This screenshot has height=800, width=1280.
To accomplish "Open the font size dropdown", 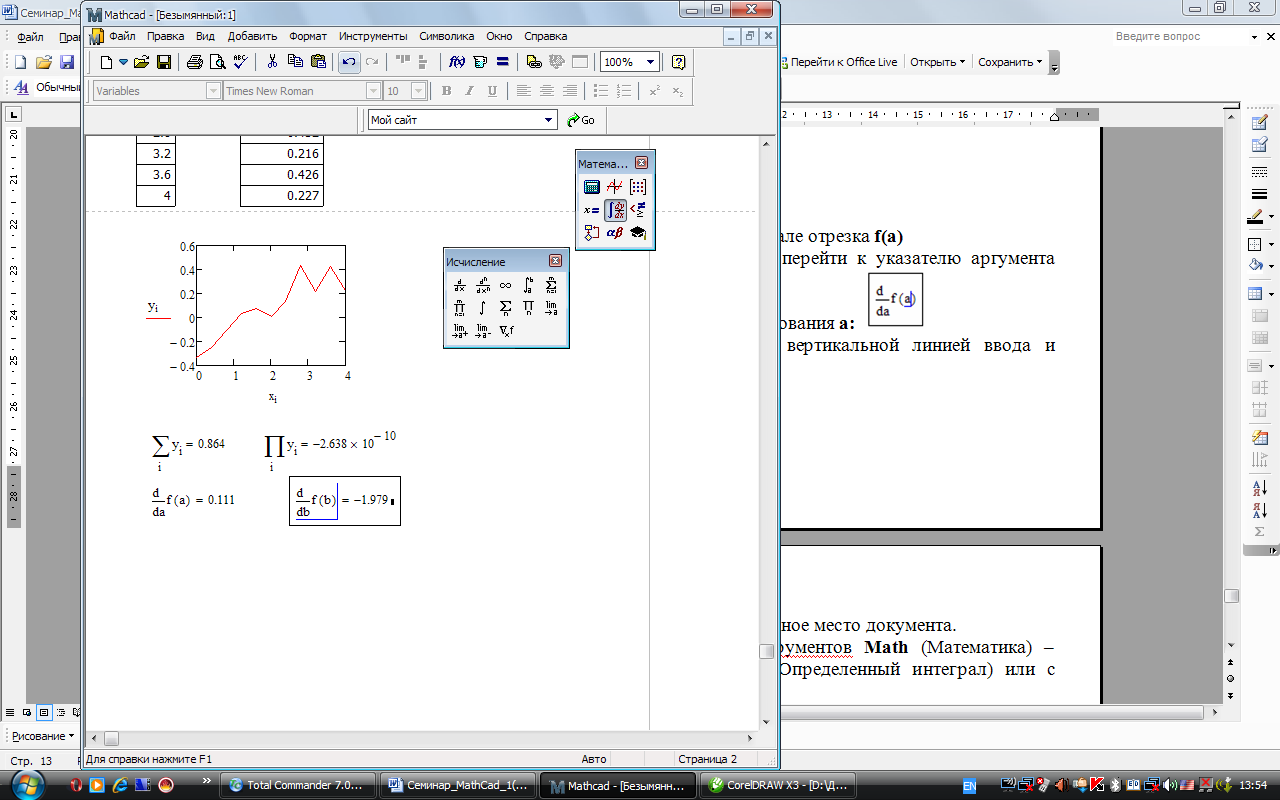I will pyautogui.click(x=419, y=91).
